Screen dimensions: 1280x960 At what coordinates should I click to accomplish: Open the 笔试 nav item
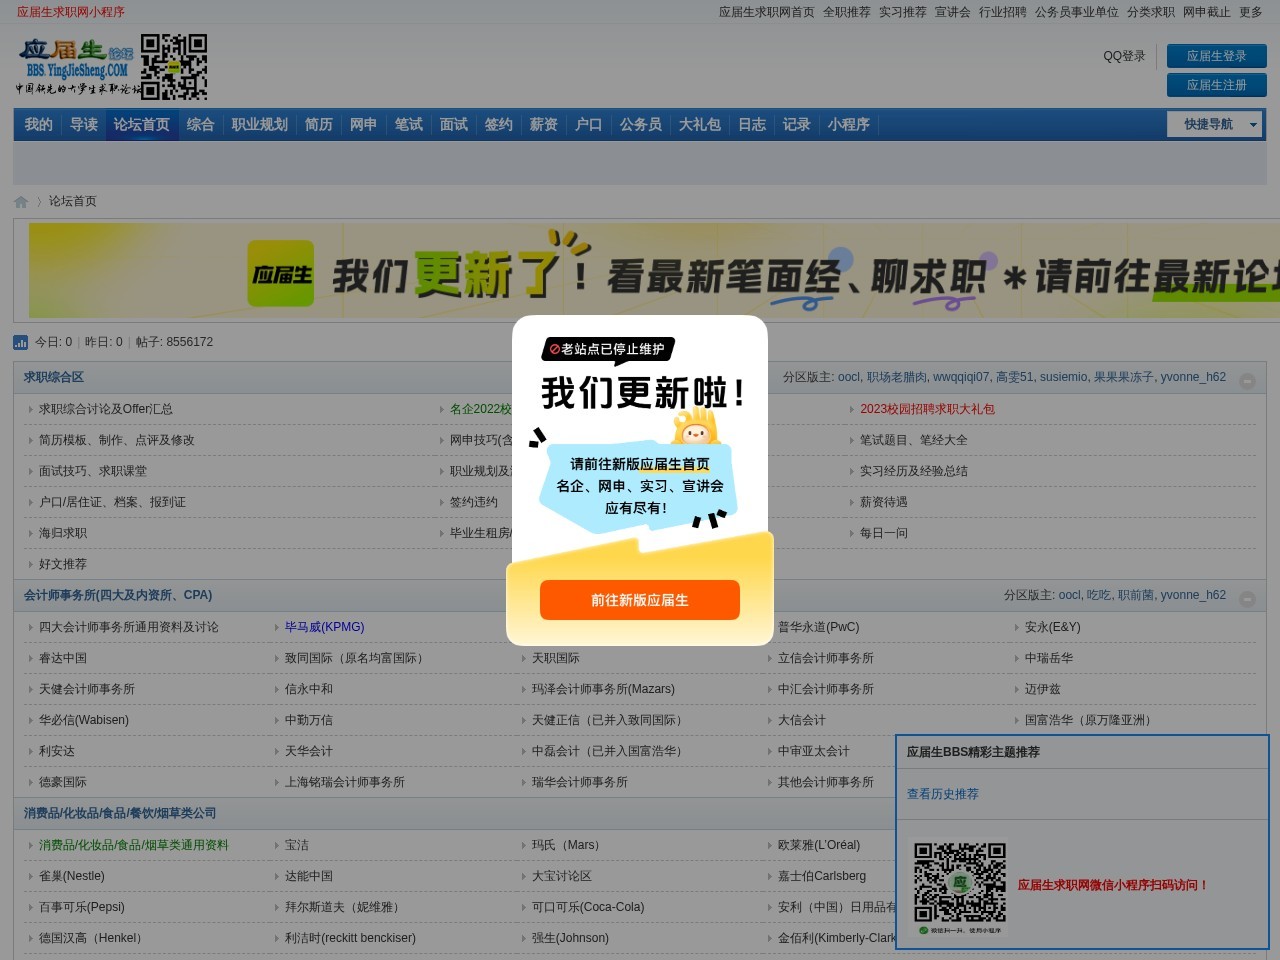(409, 124)
